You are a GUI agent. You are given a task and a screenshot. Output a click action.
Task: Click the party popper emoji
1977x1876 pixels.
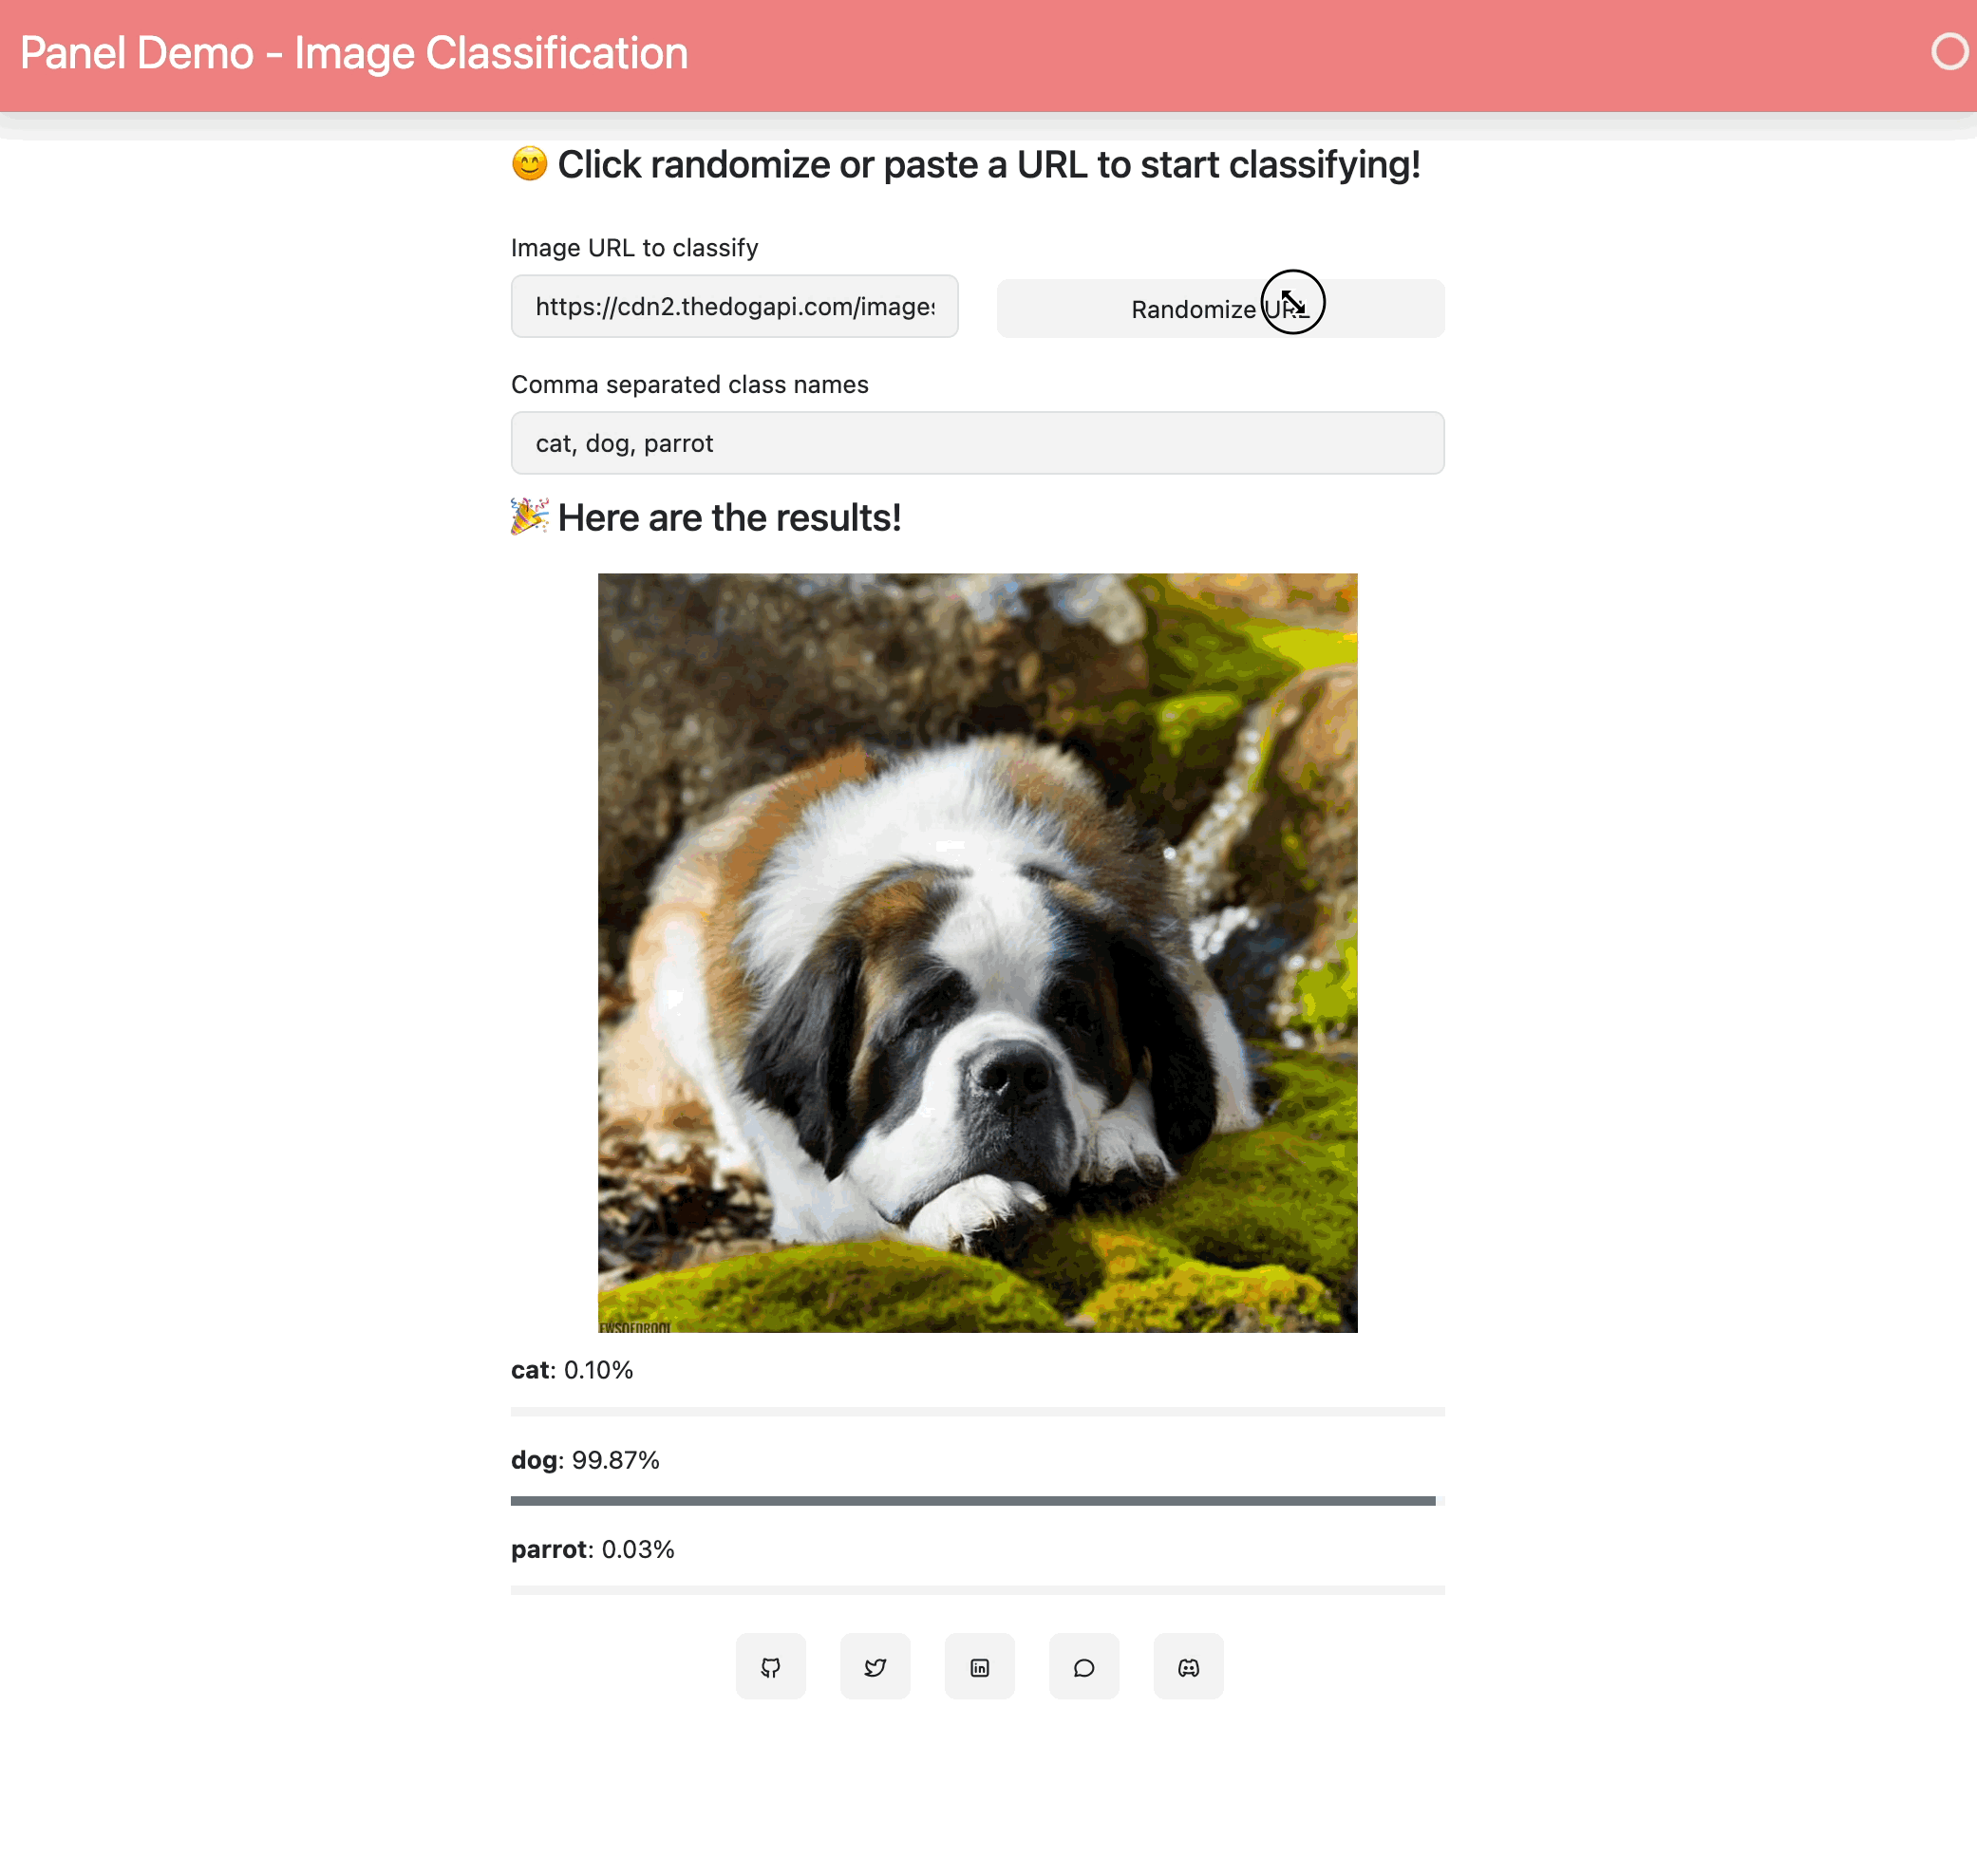(x=529, y=517)
